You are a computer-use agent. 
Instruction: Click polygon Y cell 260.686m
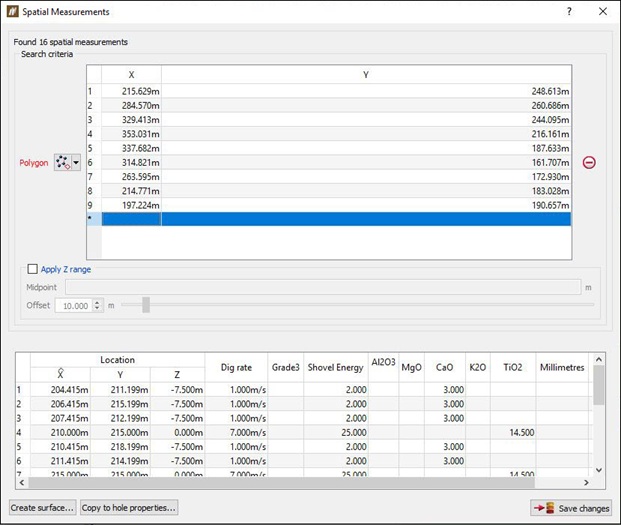(x=366, y=105)
